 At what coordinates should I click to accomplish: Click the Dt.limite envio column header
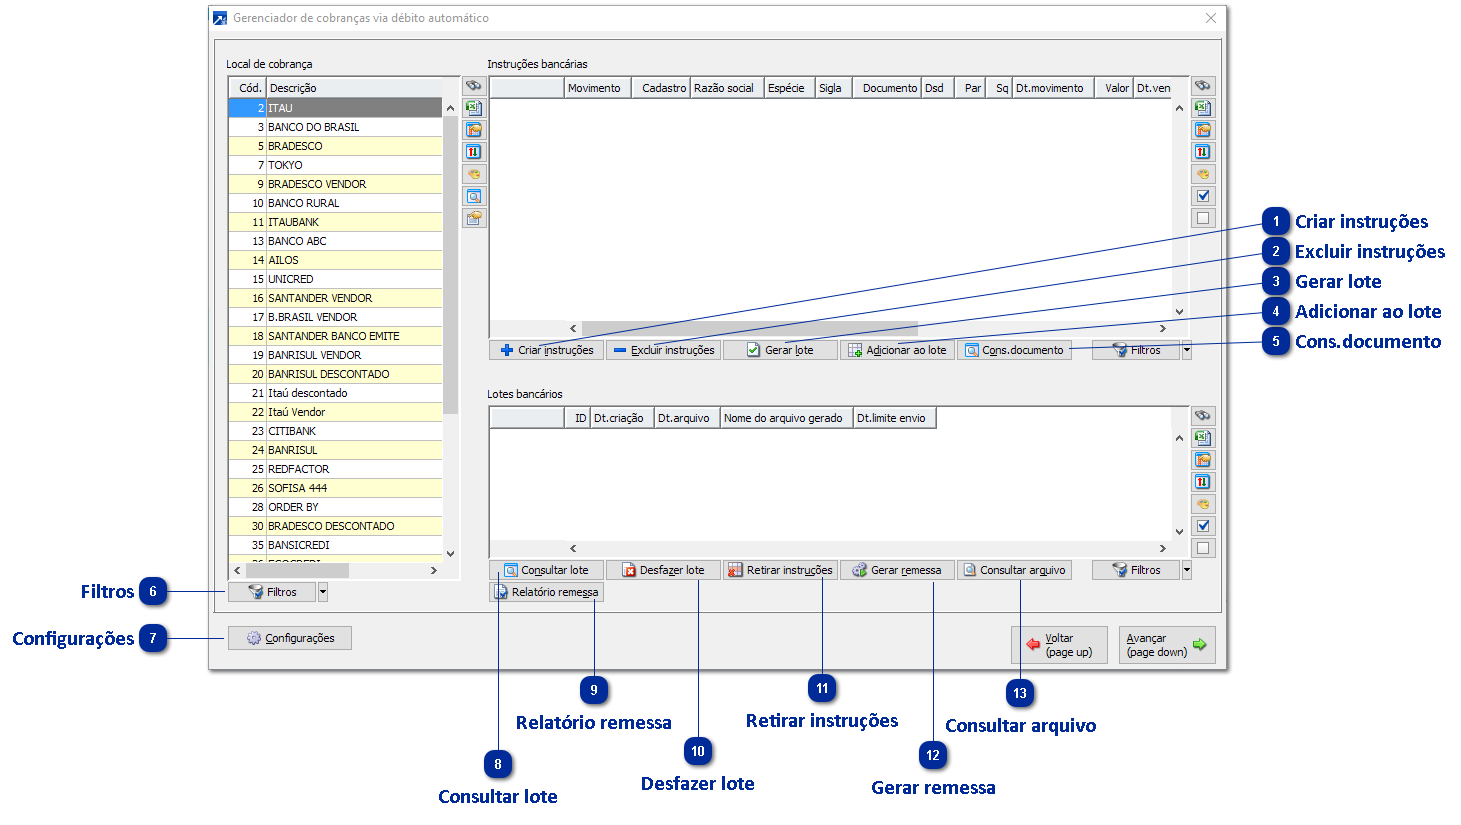point(895,418)
